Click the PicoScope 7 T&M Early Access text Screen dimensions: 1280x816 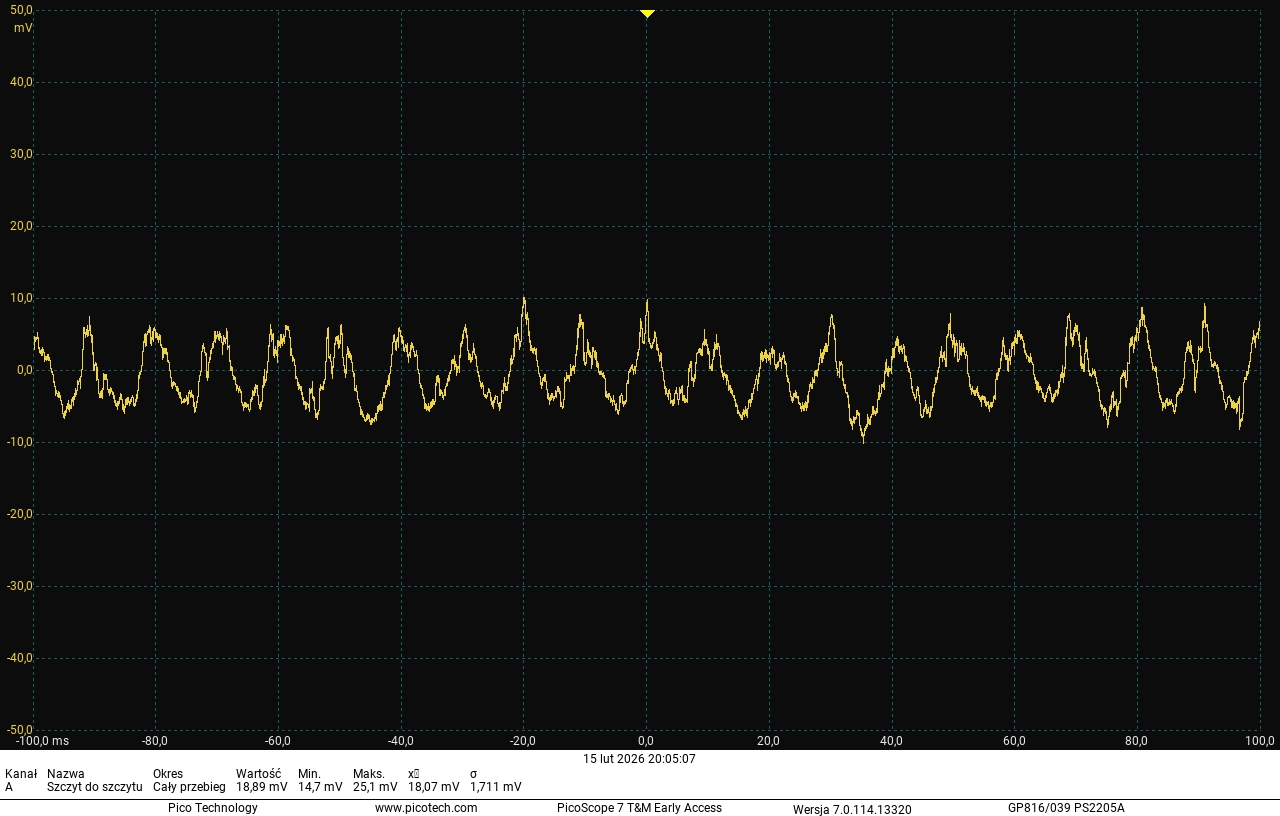tap(639, 808)
